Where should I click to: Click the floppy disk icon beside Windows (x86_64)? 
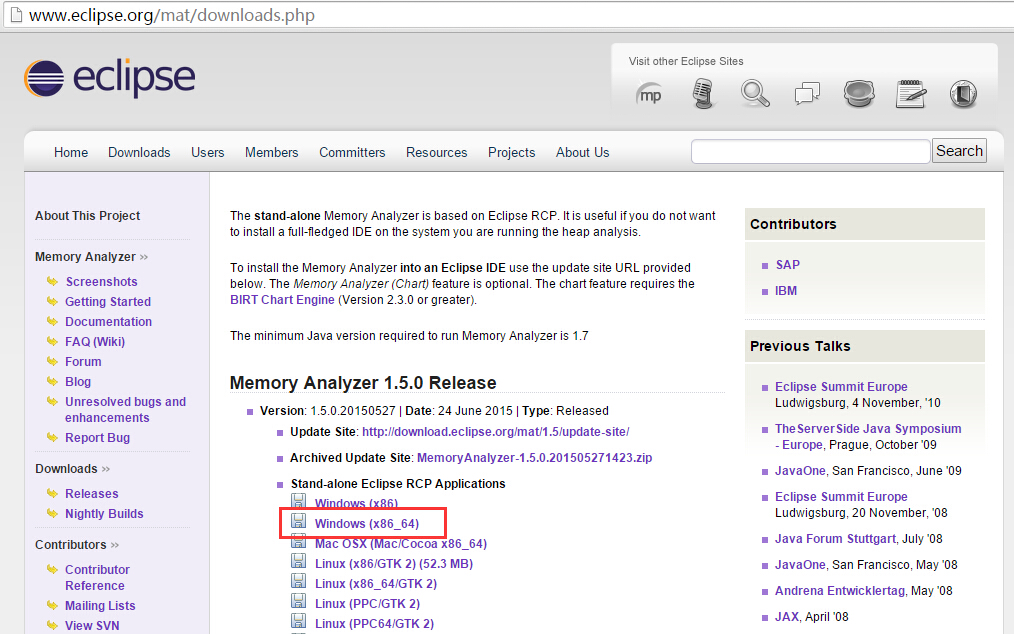[298, 521]
